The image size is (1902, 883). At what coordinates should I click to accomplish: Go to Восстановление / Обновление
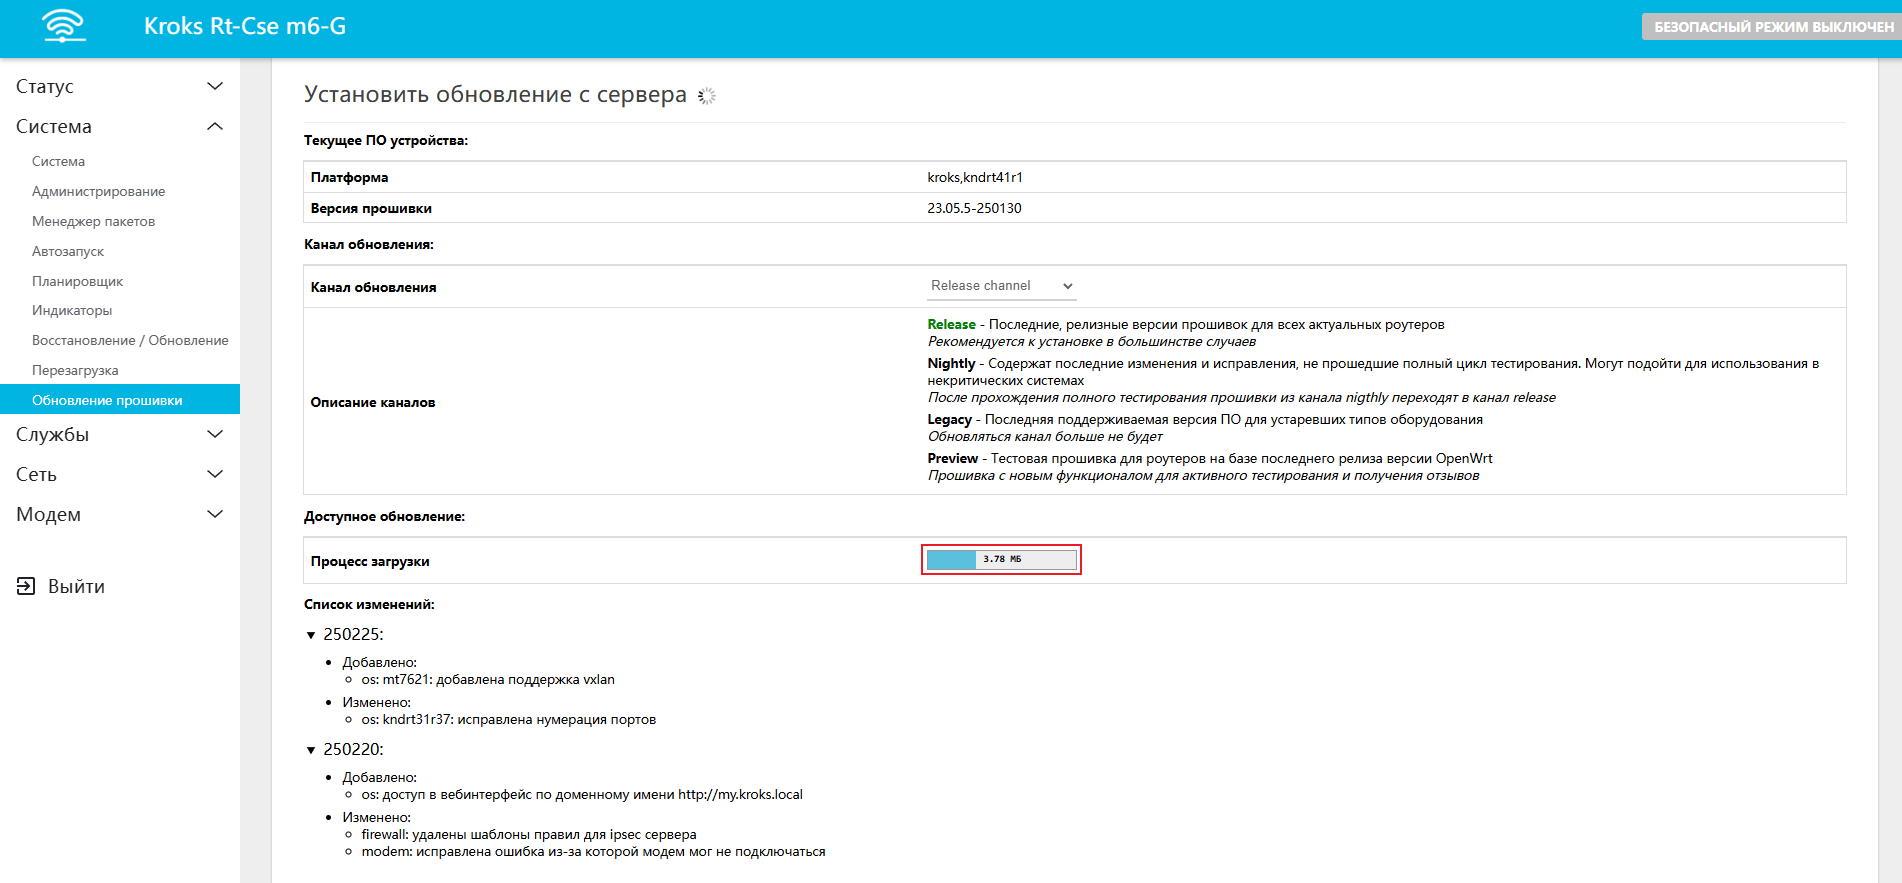point(130,340)
